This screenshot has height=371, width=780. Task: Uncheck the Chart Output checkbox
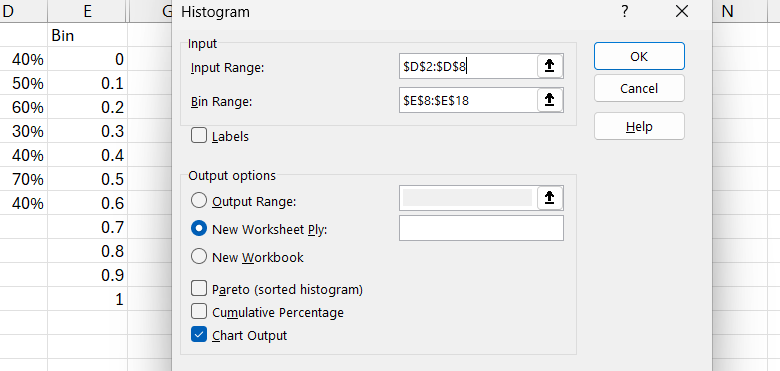199,335
